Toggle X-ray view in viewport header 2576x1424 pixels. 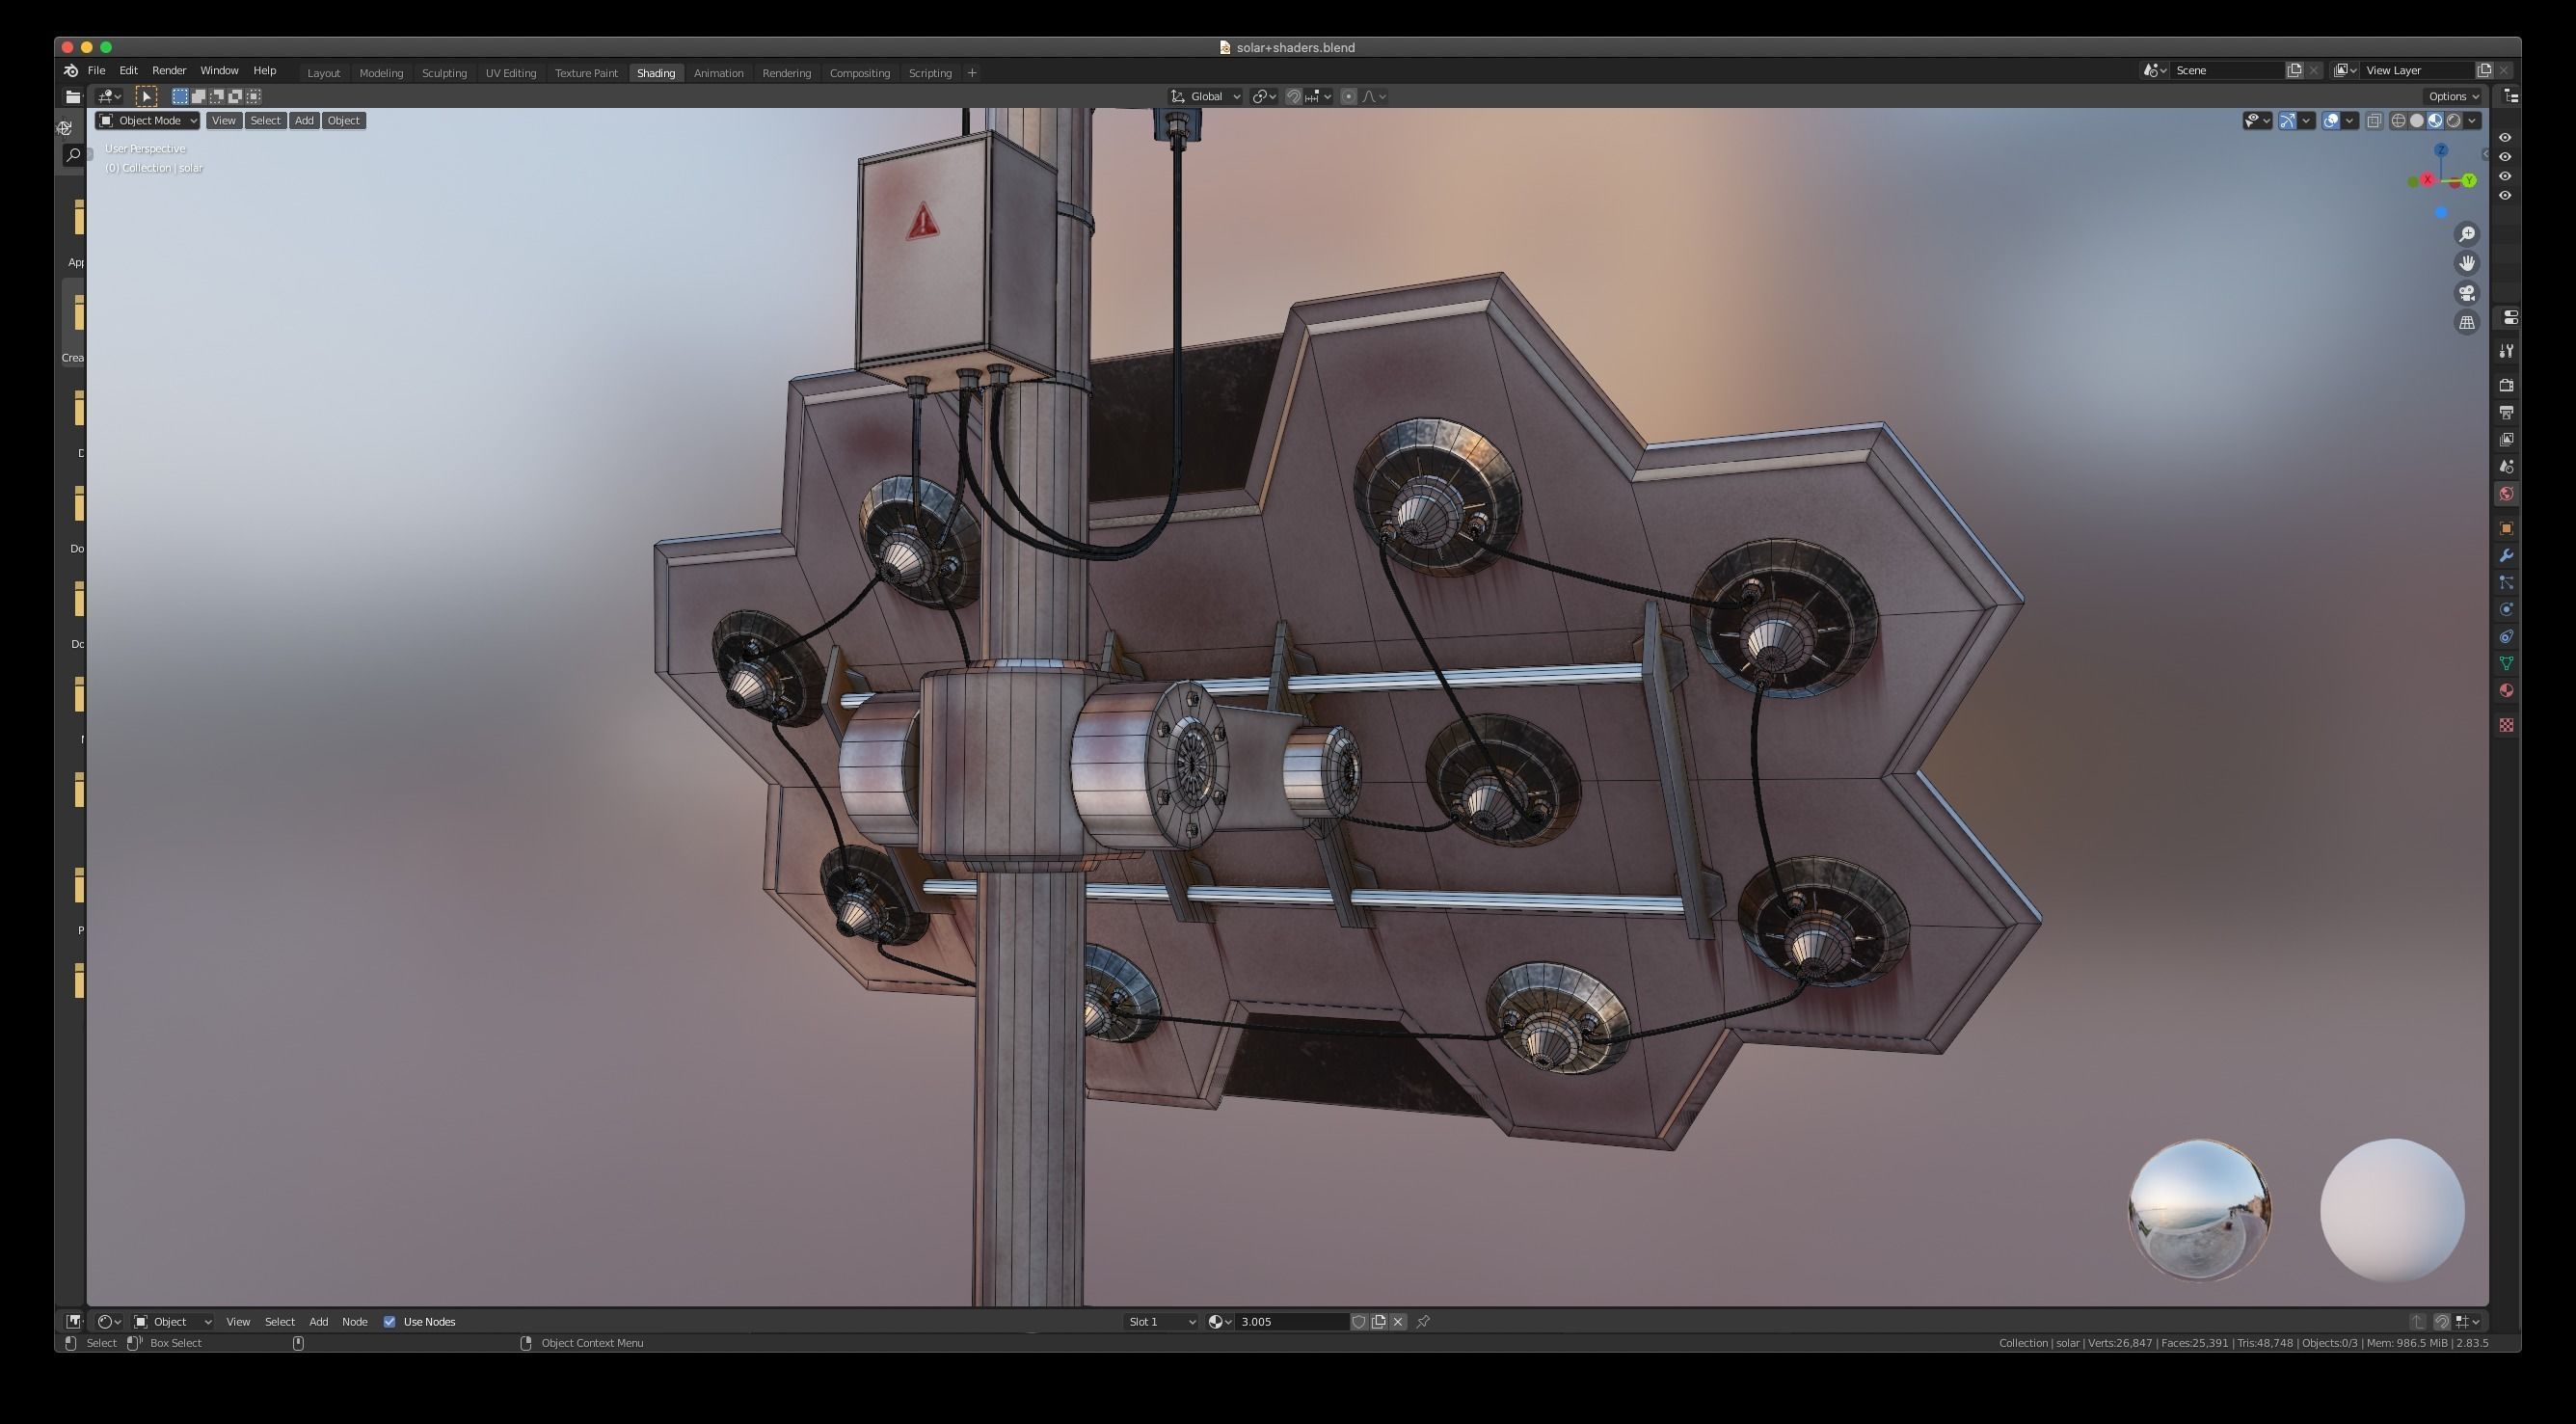coord(2374,121)
